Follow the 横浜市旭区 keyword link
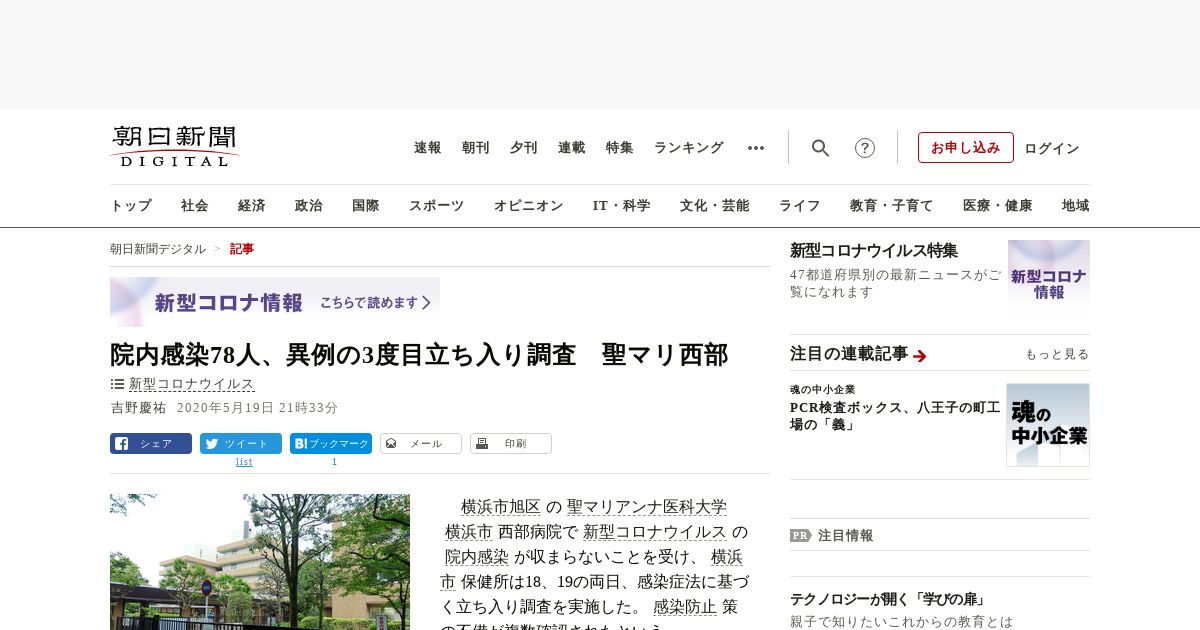The image size is (1200, 630). coord(501,507)
